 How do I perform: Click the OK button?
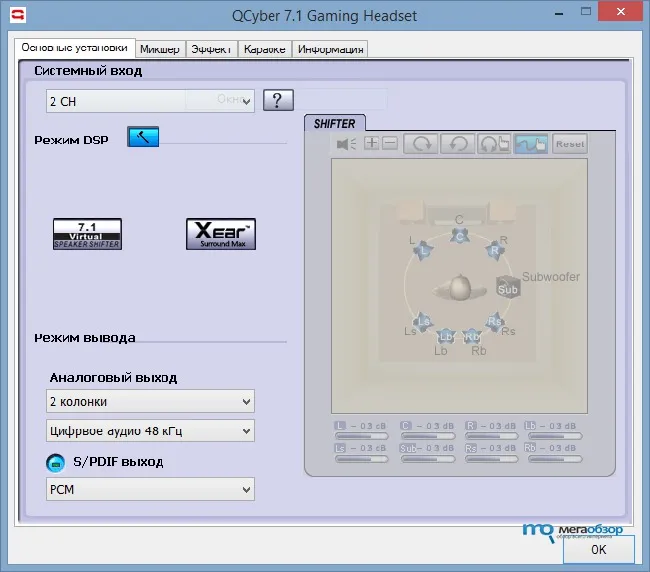(x=598, y=549)
